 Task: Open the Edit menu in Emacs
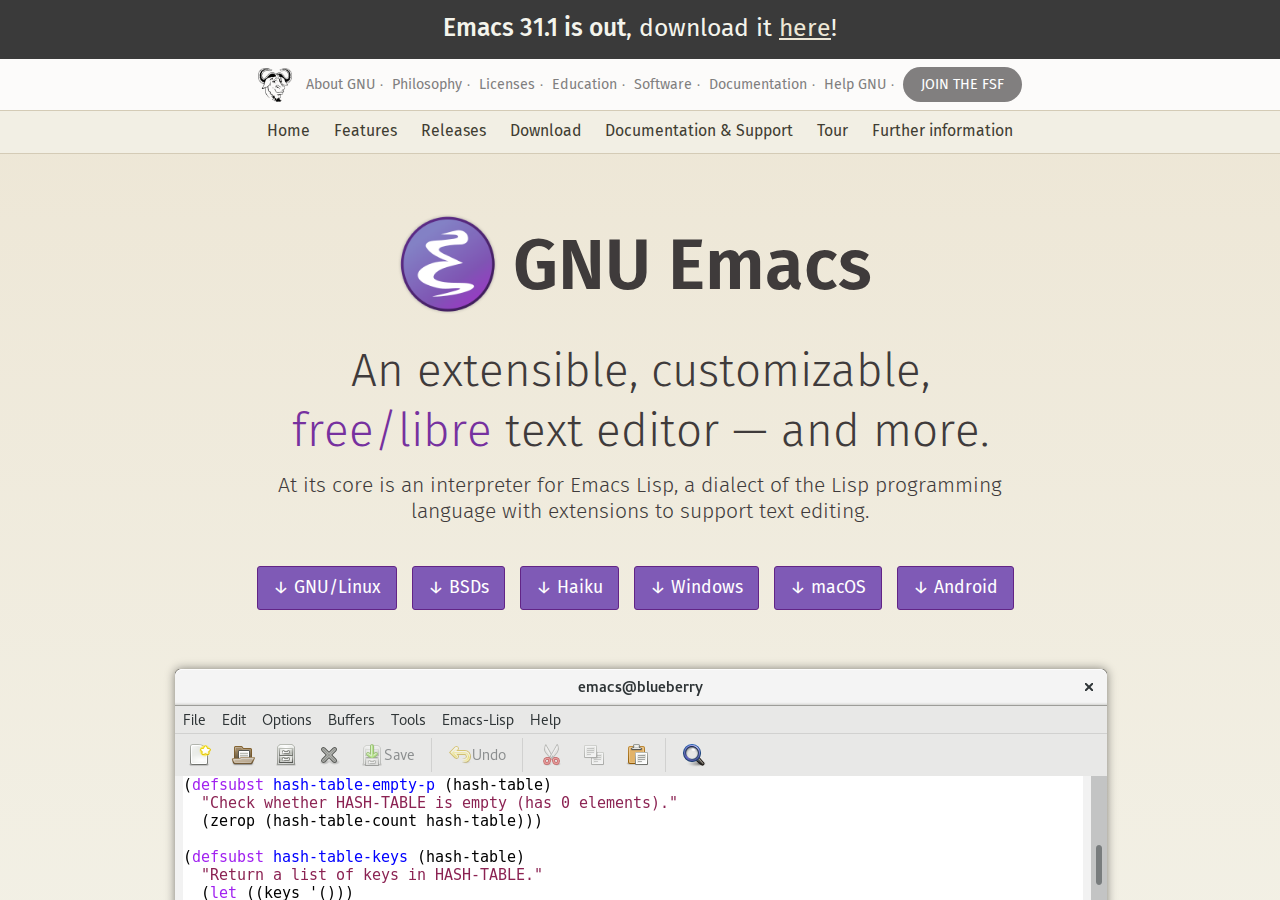pos(234,720)
